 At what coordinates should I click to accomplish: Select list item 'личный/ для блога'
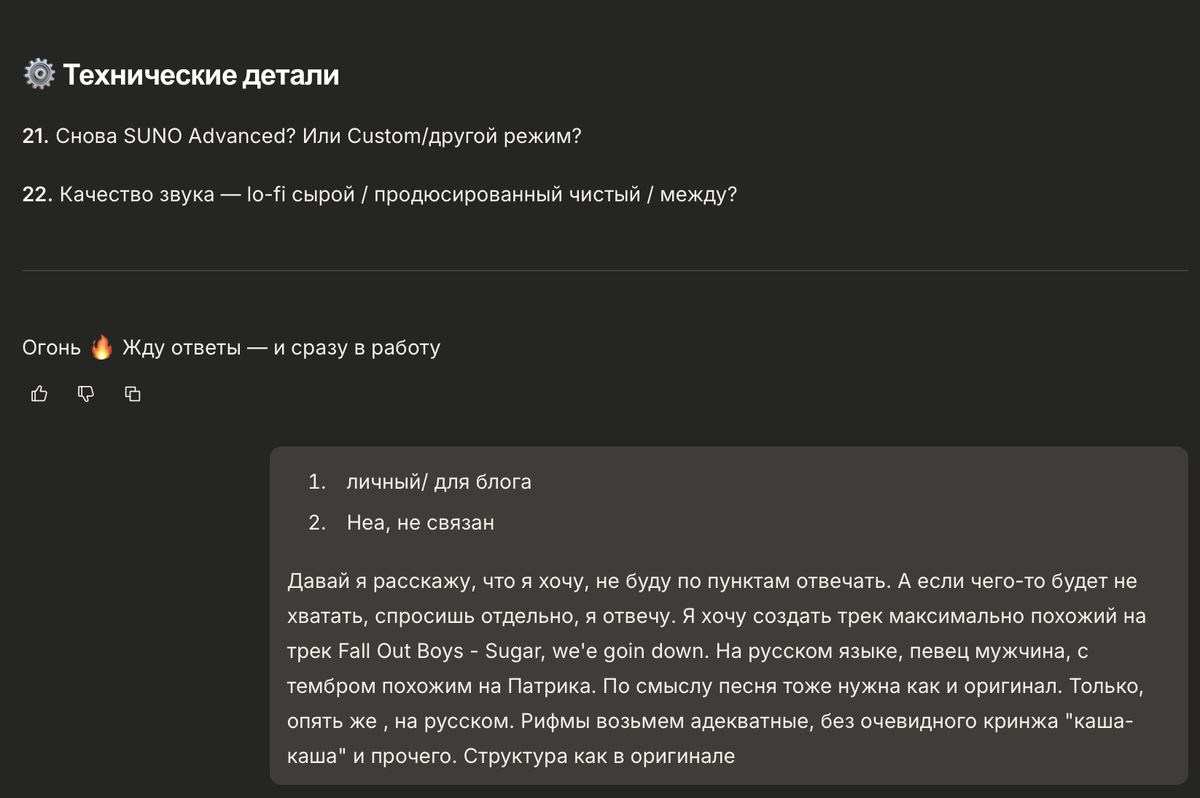point(440,481)
